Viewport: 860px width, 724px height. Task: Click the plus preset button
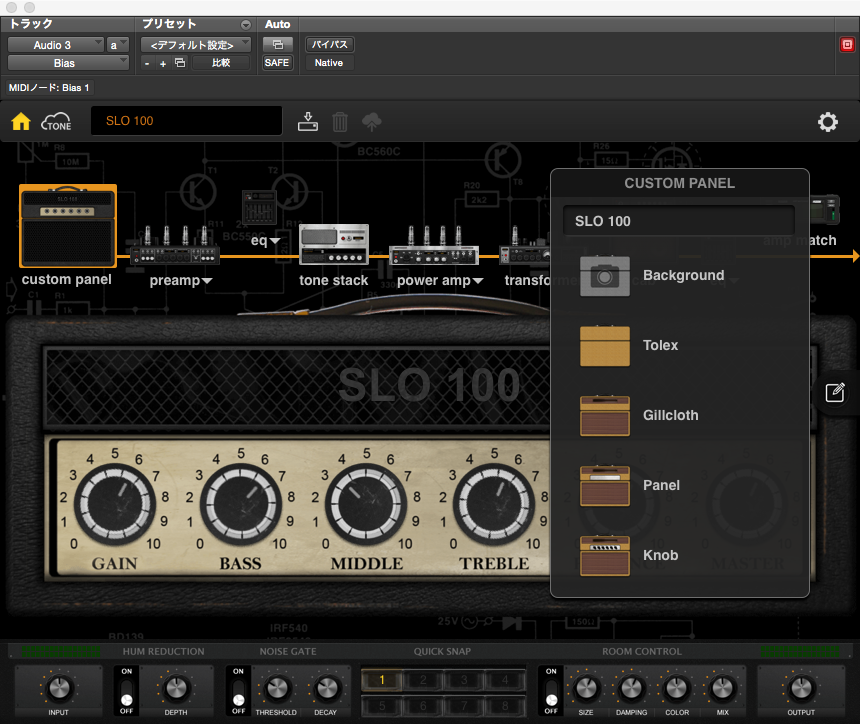pyautogui.click(x=163, y=63)
